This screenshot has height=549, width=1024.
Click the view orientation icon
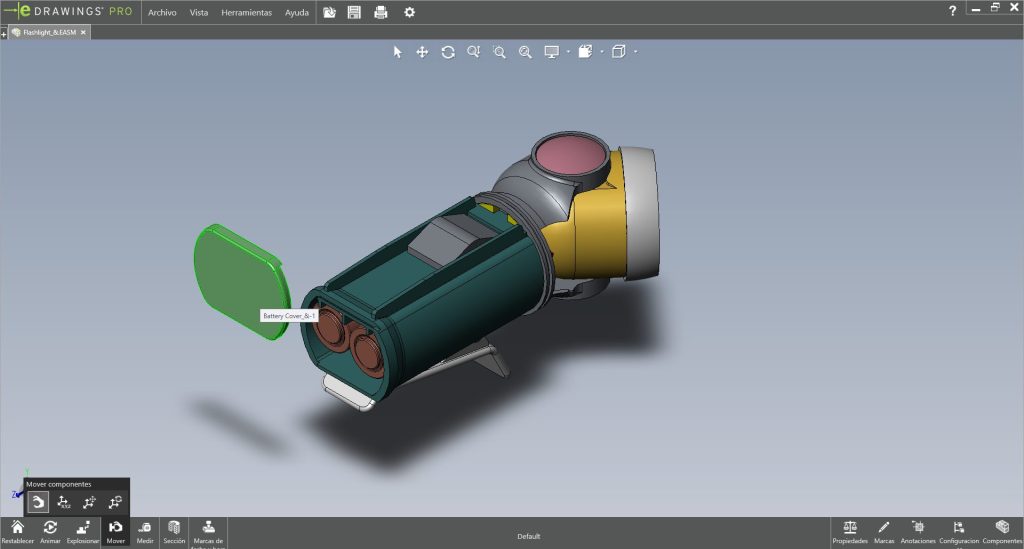586,52
